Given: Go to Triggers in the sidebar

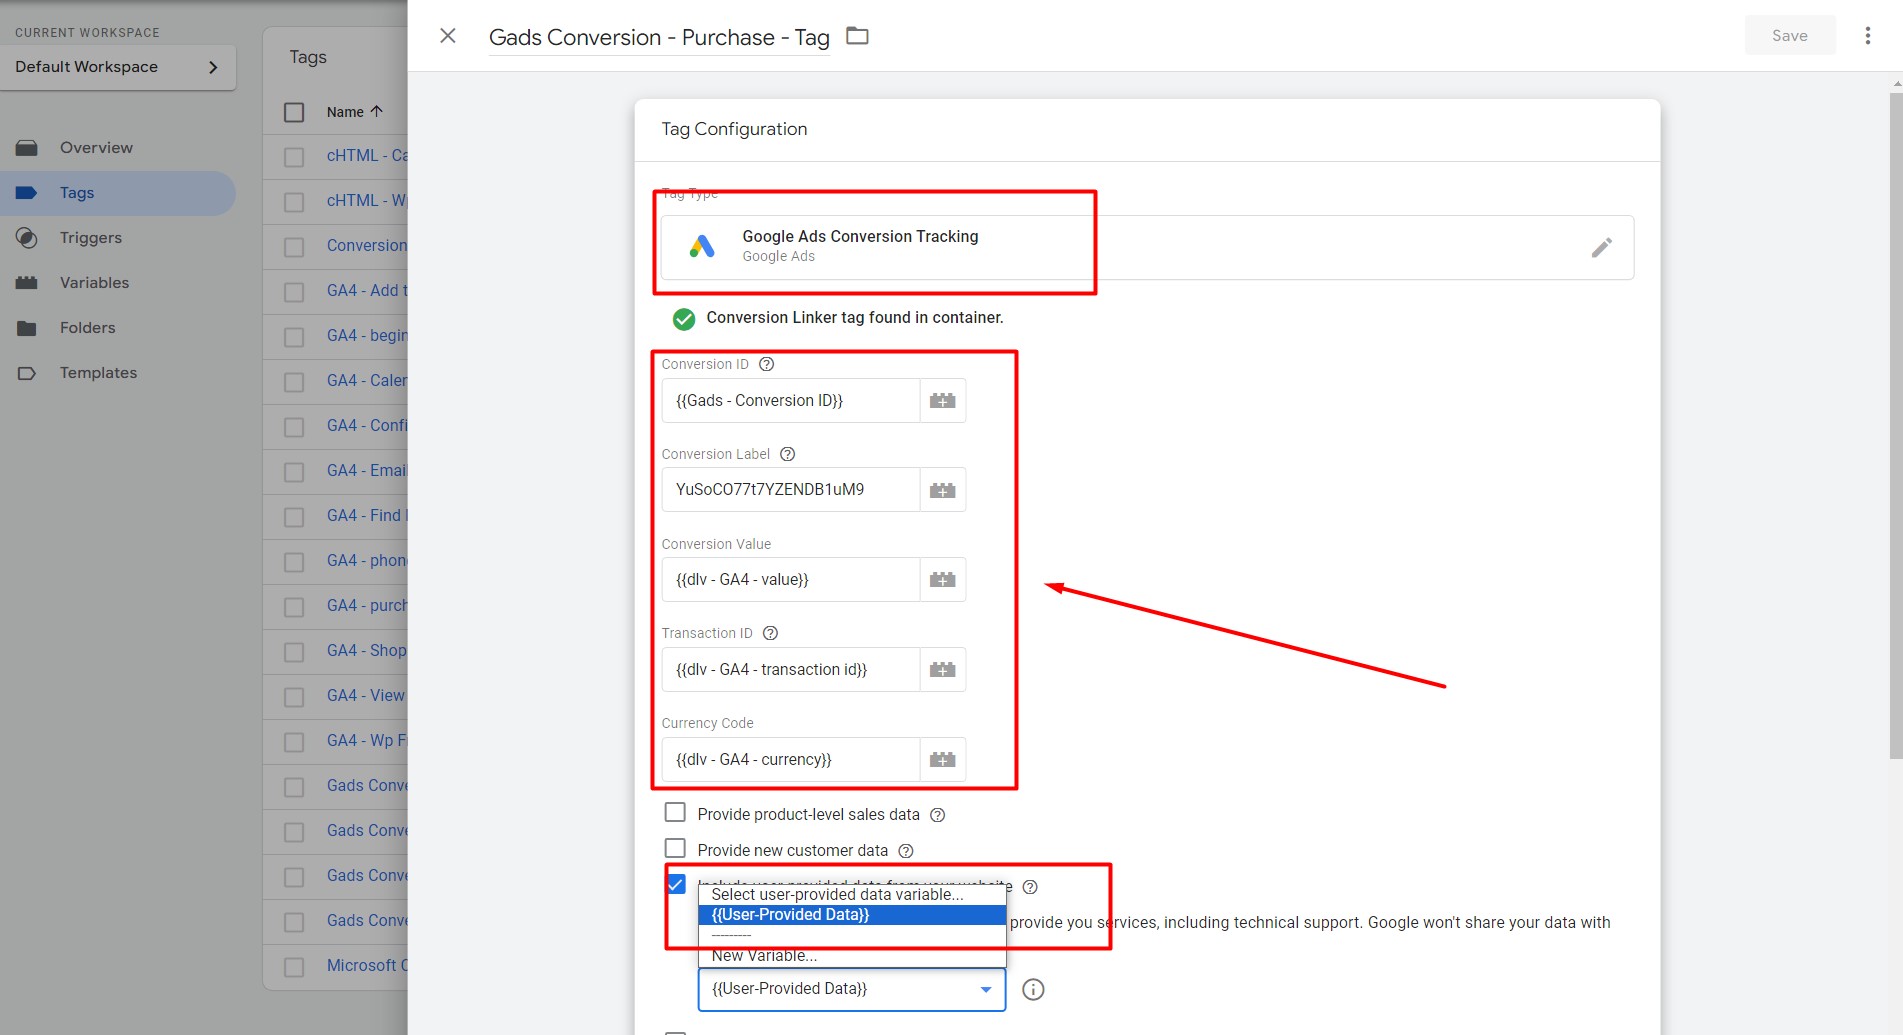Looking at the screenshot, I should (x=90, y=238).
